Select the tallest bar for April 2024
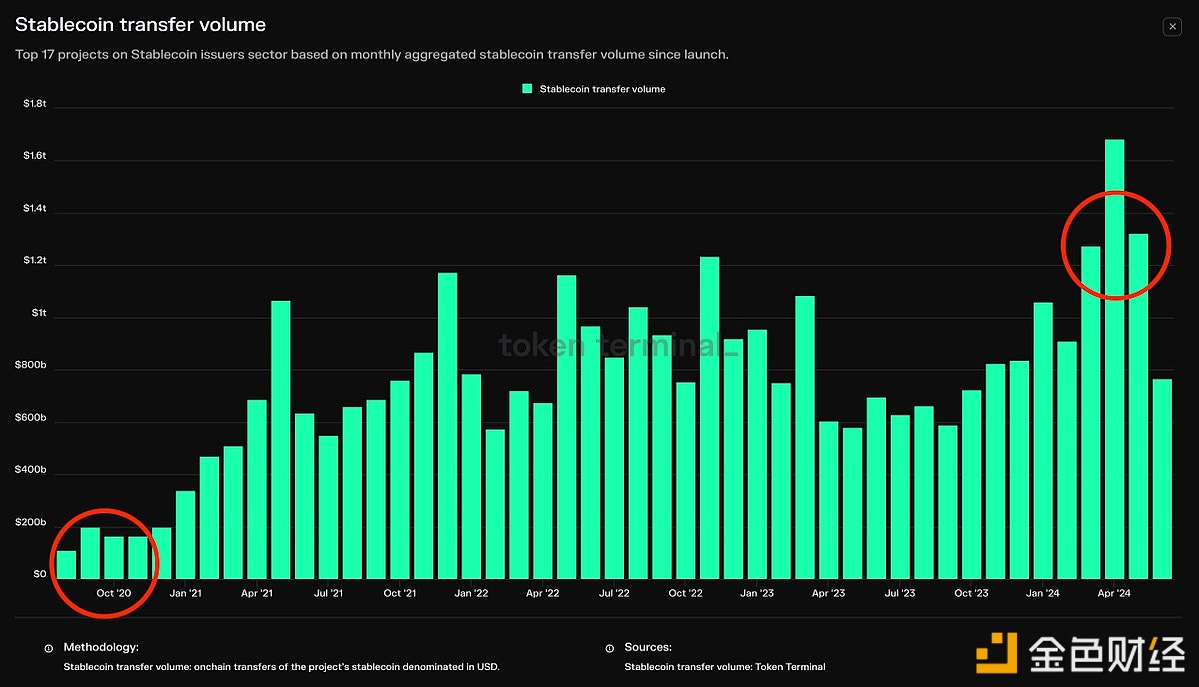The height and width of the screenshot is (687, 1199). [x=1114, y=358]
